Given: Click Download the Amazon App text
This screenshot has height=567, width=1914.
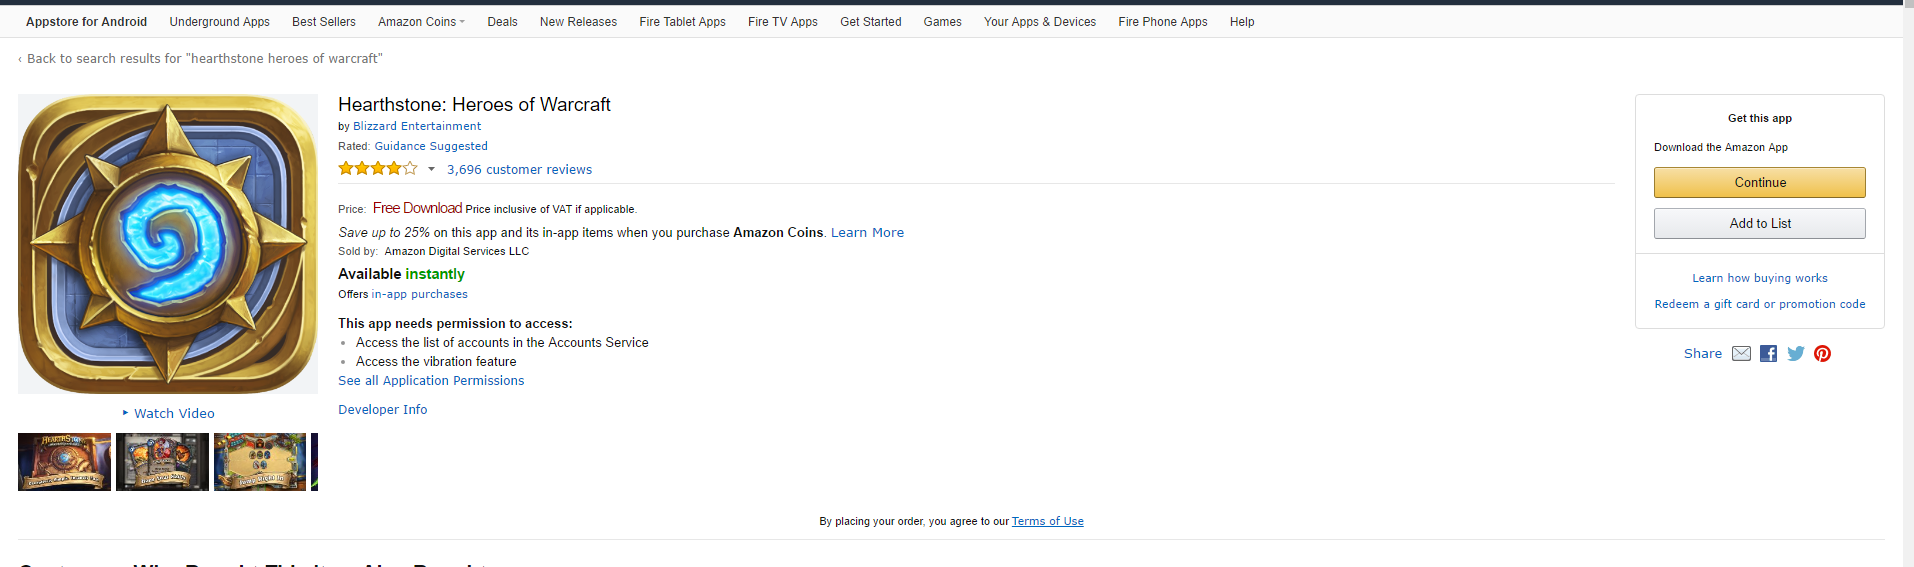Looking at the screenshot, I should [x=1720, y=147].
